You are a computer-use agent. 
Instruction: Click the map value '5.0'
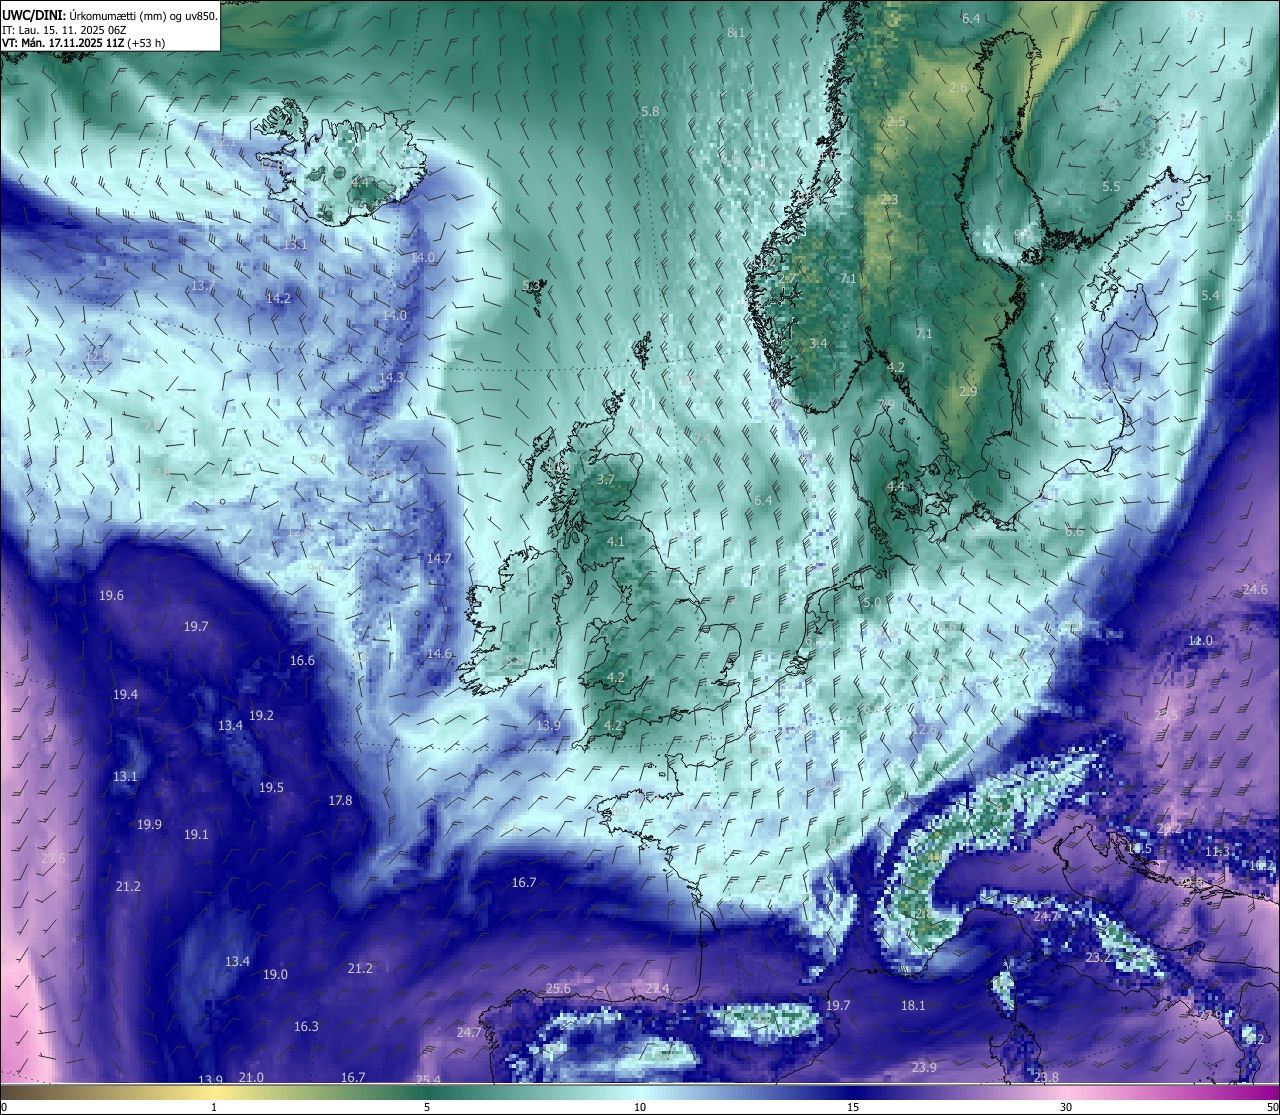click(872, 603)
